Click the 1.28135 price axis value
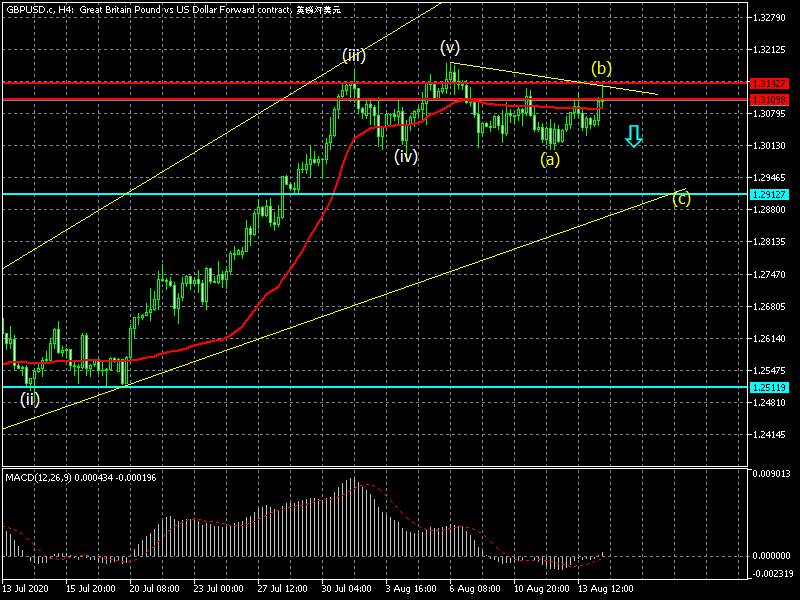 coord(769,242)
